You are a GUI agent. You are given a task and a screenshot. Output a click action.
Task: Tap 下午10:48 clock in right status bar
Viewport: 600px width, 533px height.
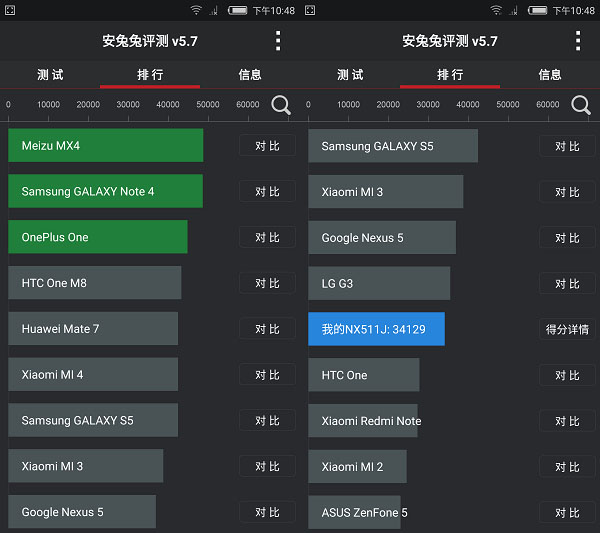(x=574, y=11)
